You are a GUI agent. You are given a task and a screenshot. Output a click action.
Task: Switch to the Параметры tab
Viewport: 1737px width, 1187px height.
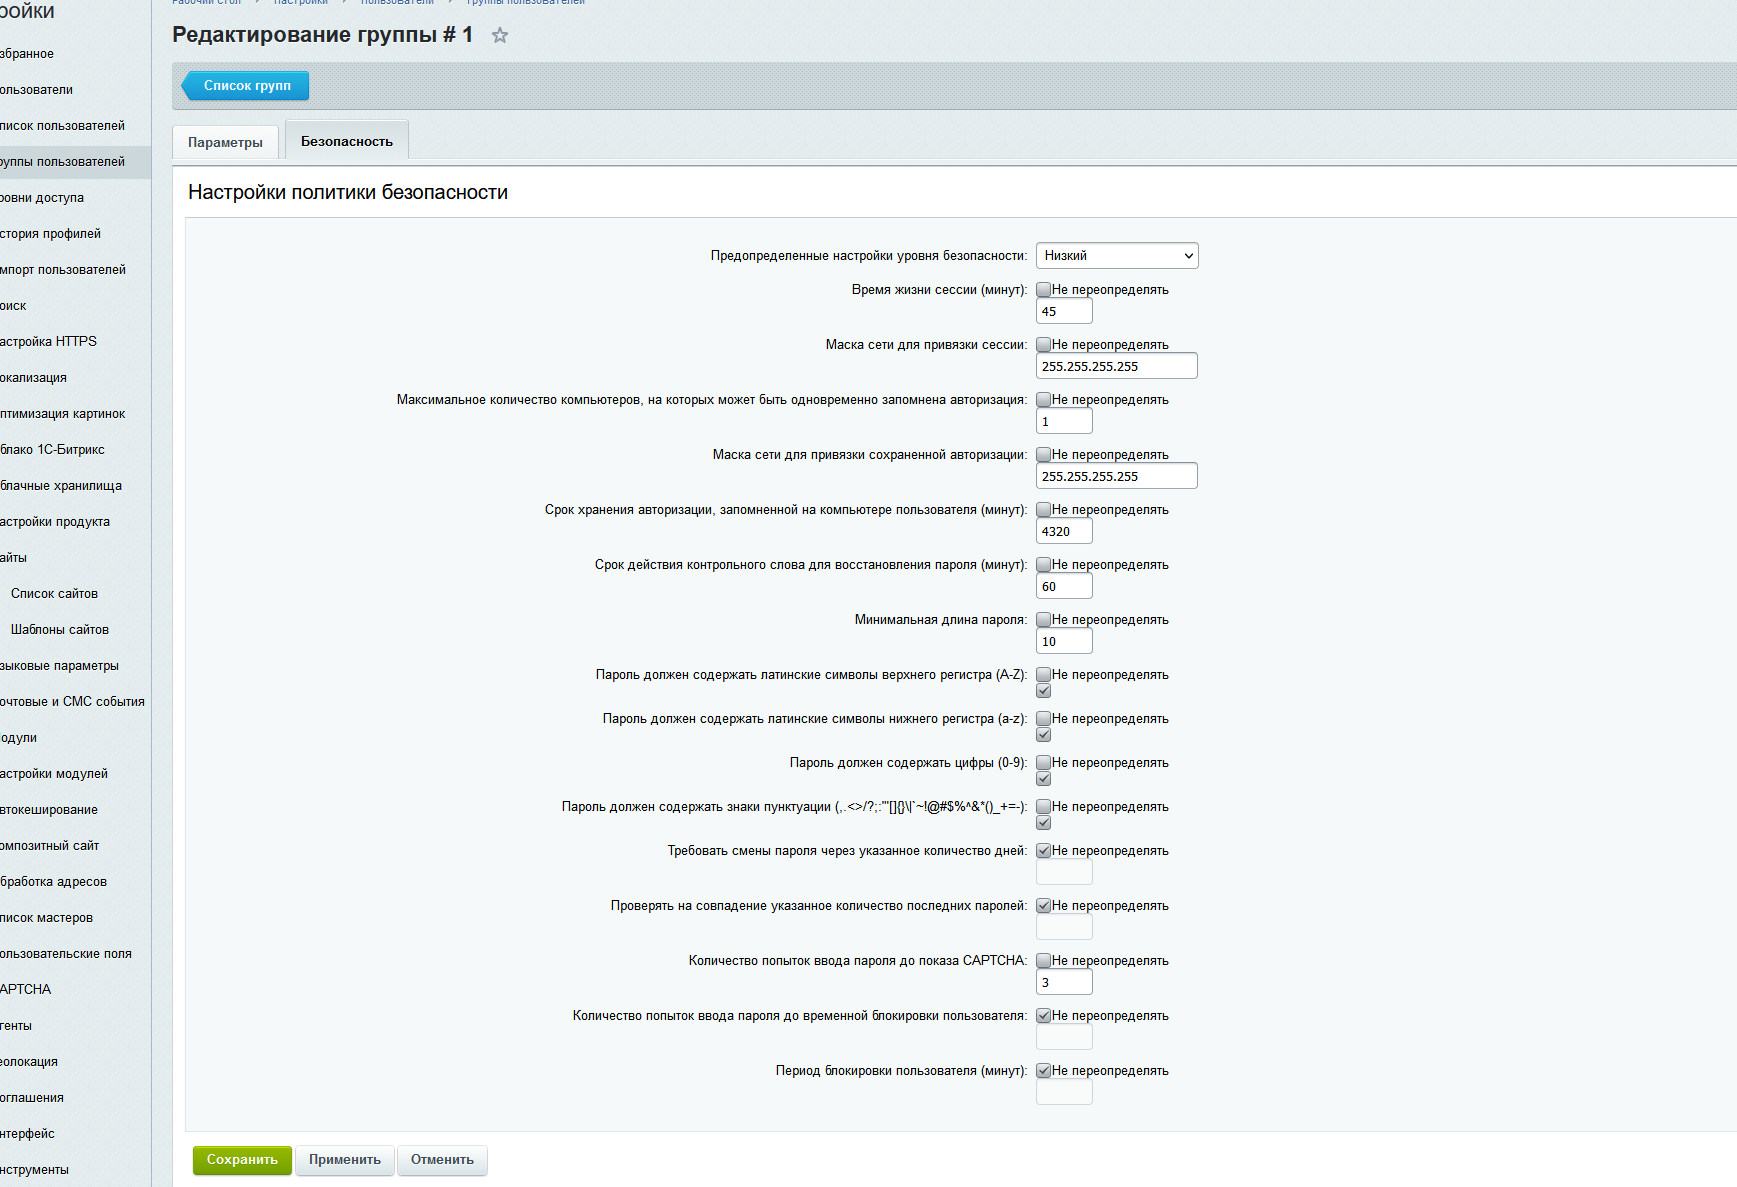click(x=225, y=142)
